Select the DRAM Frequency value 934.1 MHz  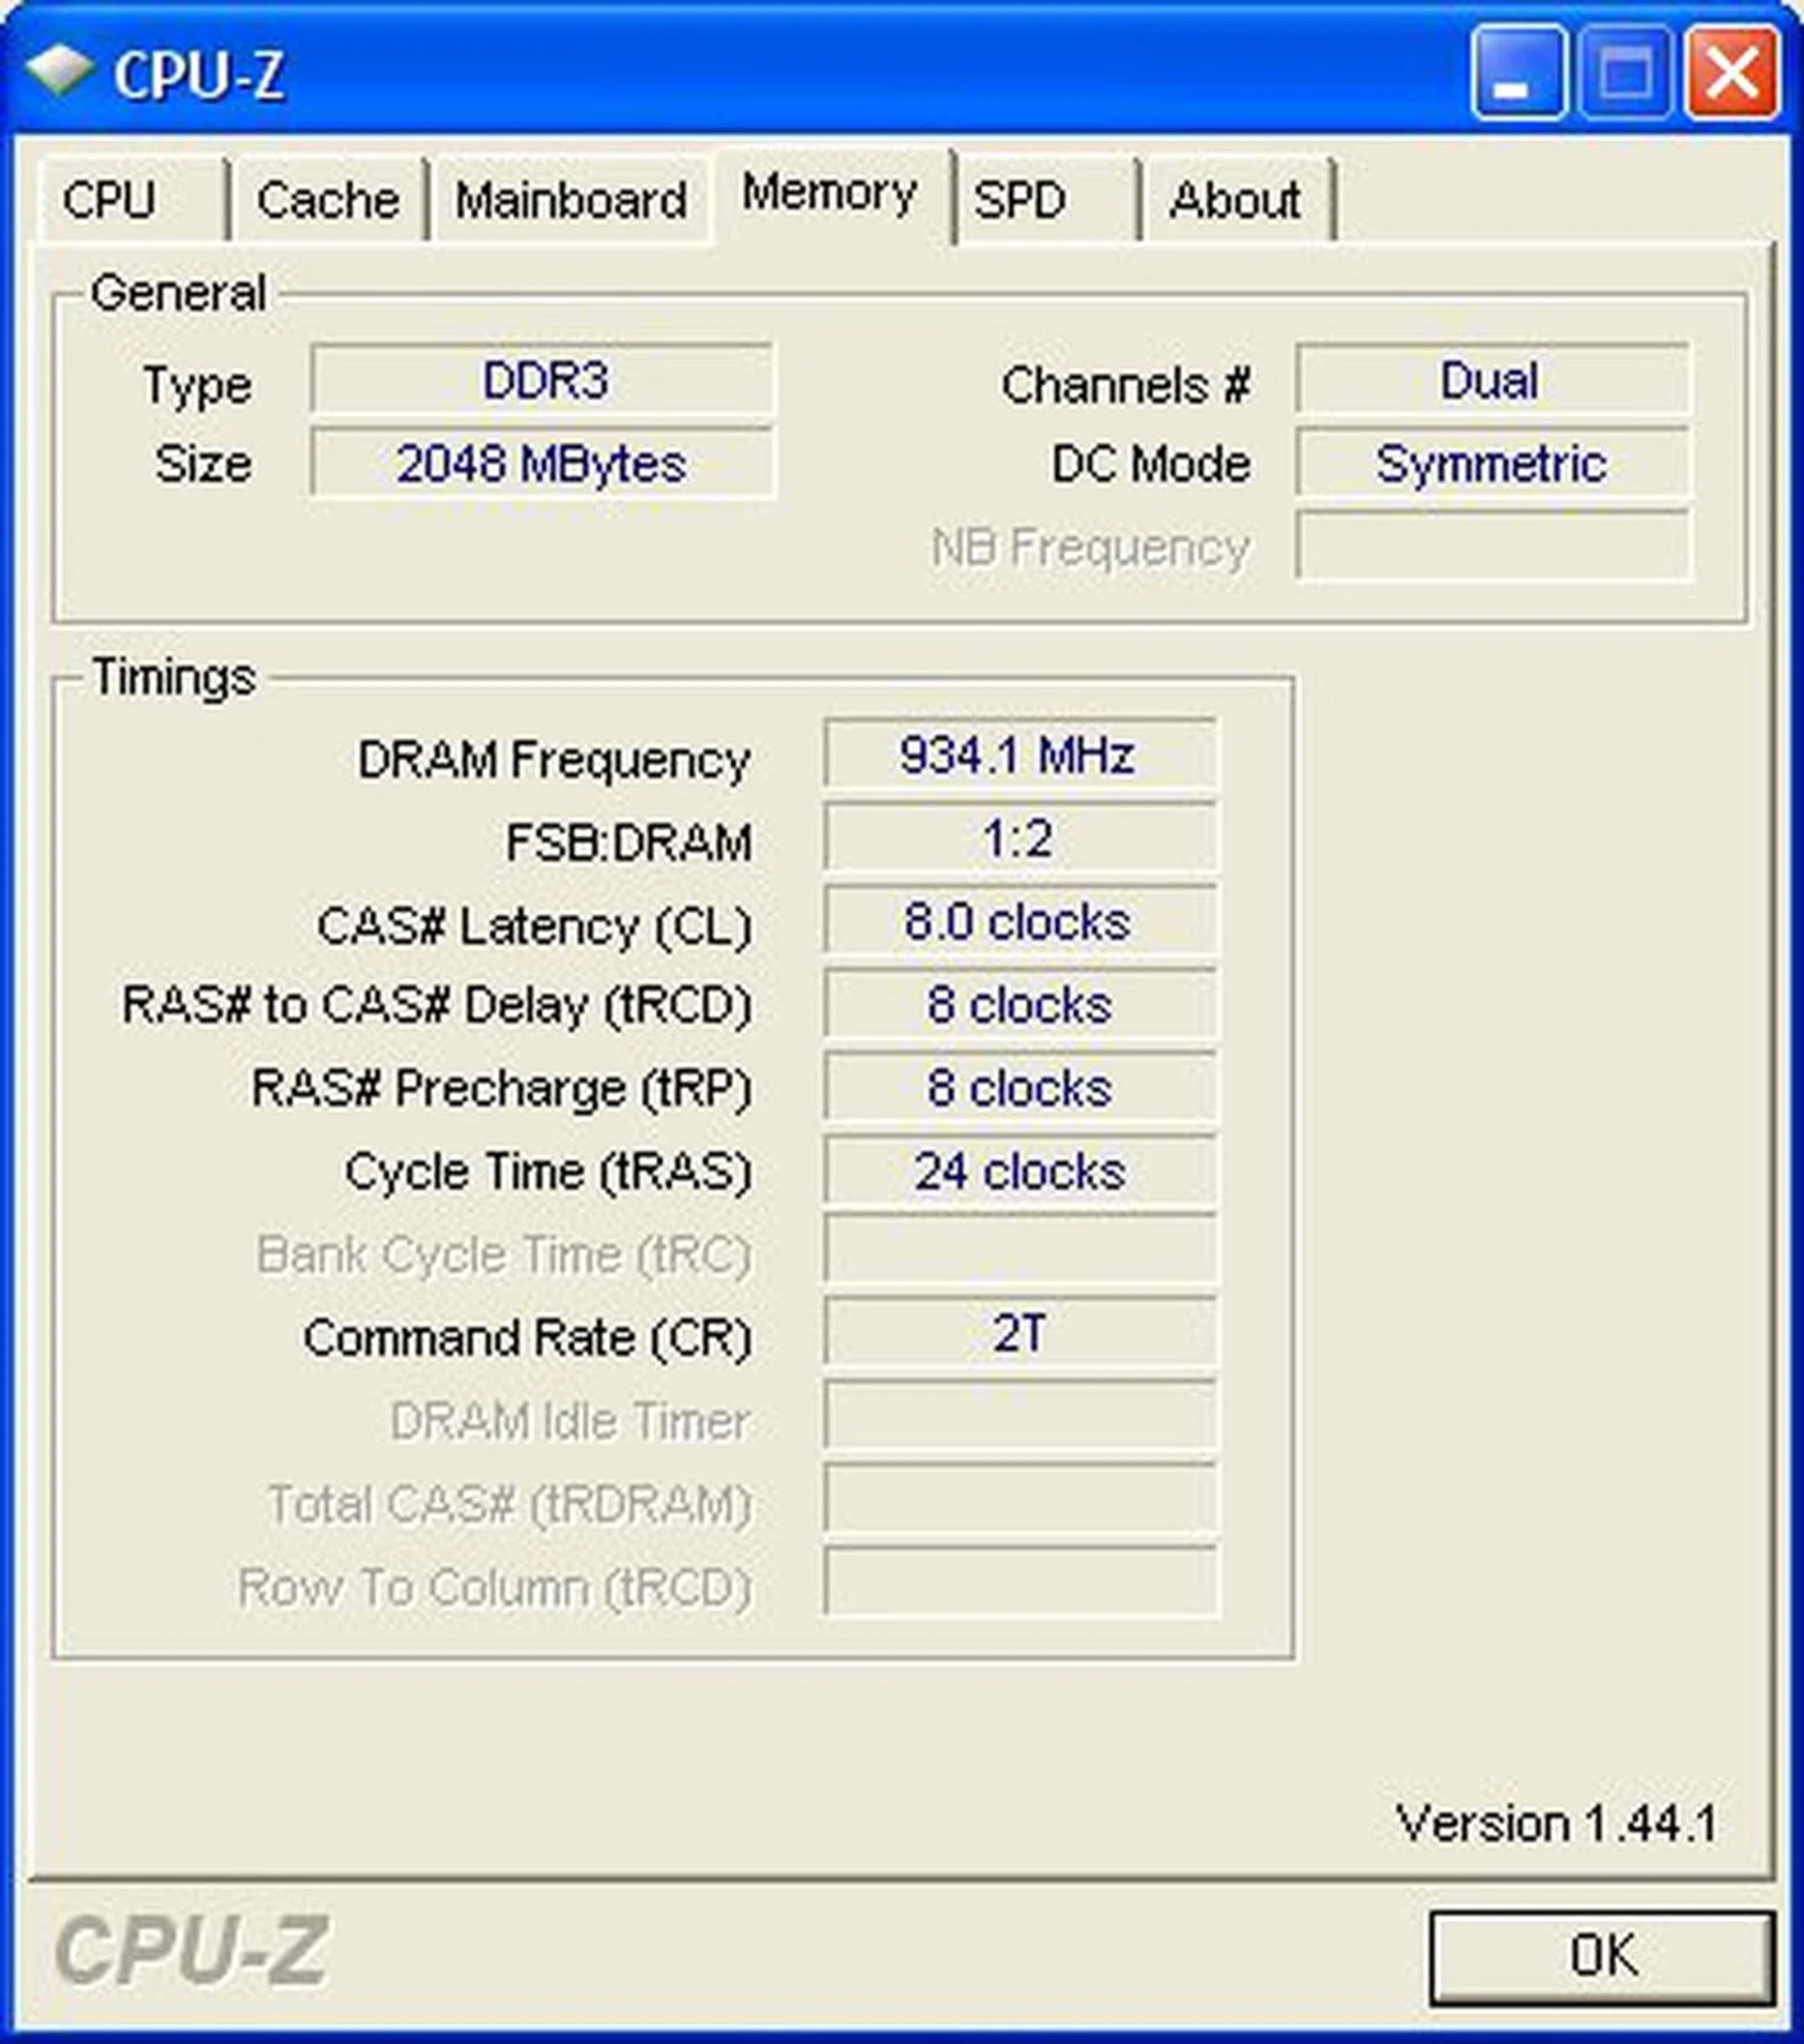click(x=1019, y=757)
